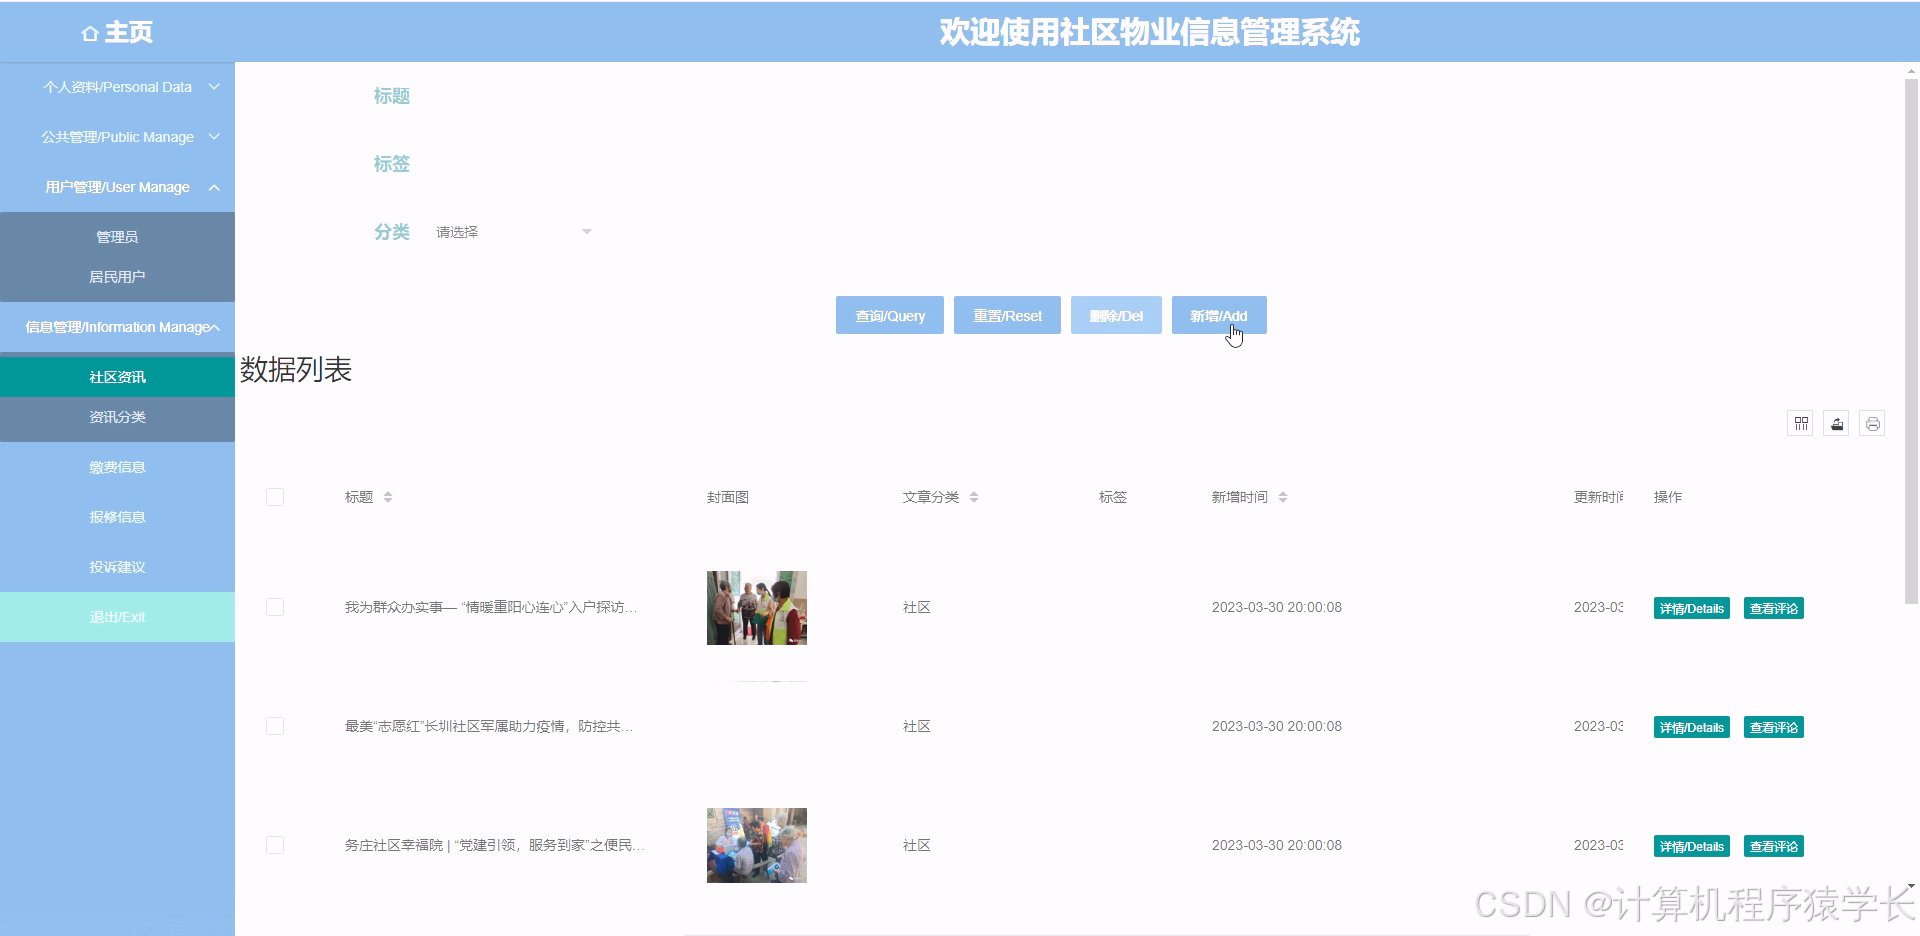The image size is (1920, 936).
Task: Click 查看评论 for 最美志愿红 row
Action: click(1774, 727)
